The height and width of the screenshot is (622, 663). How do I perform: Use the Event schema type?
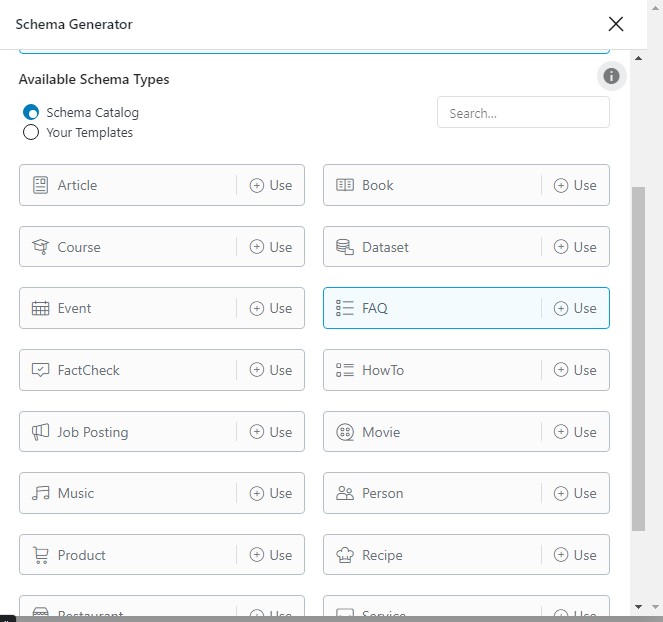[271, 308]
